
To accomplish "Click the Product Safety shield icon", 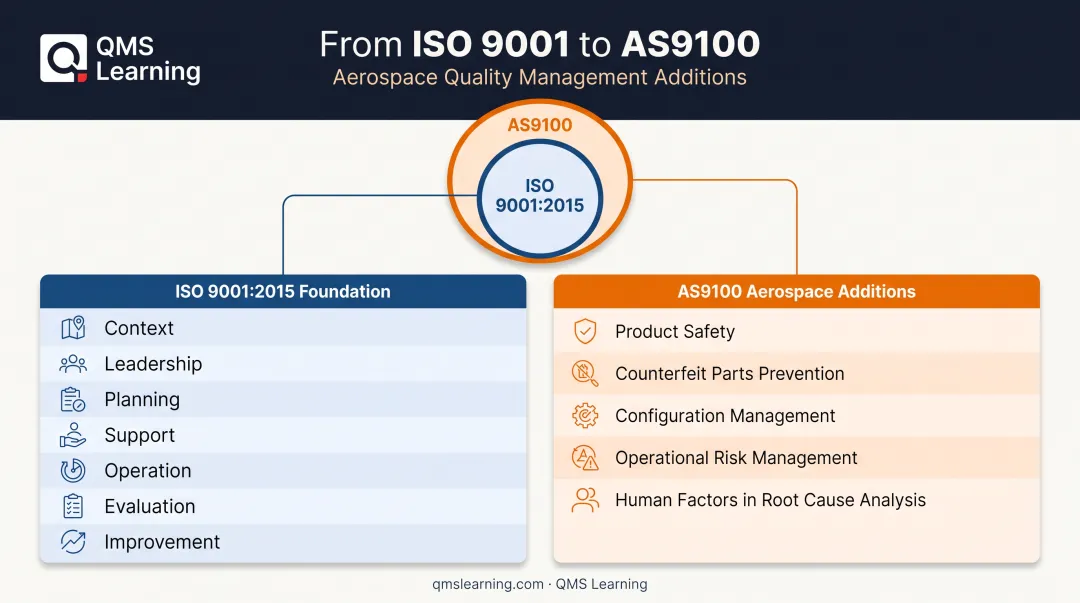I will [x=585, y=331].
